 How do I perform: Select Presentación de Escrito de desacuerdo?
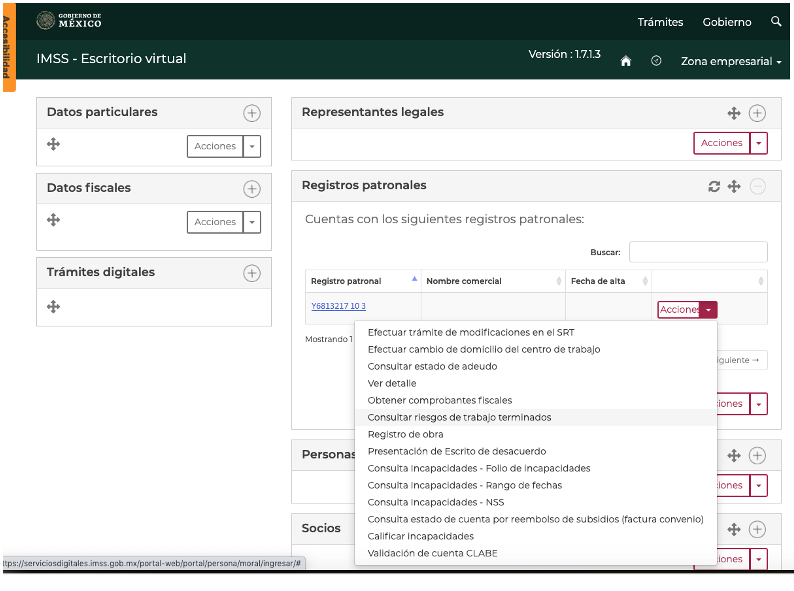point(457,451)
